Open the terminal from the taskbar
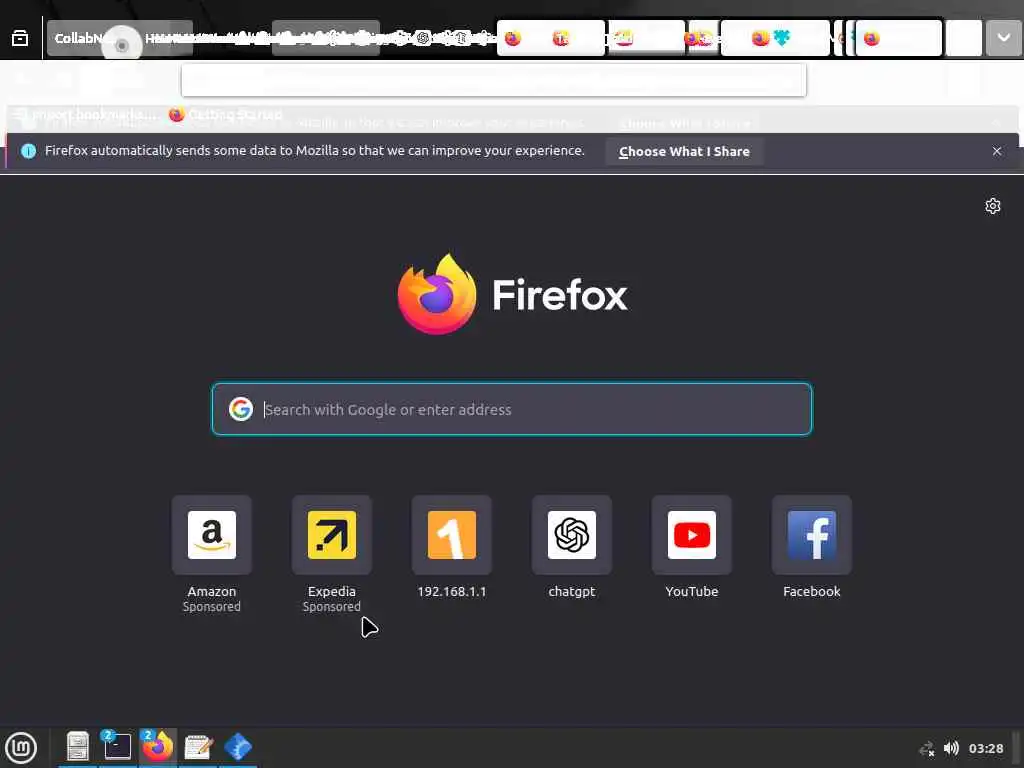The width and height of the screenshot is (1024, 768). 118,746
